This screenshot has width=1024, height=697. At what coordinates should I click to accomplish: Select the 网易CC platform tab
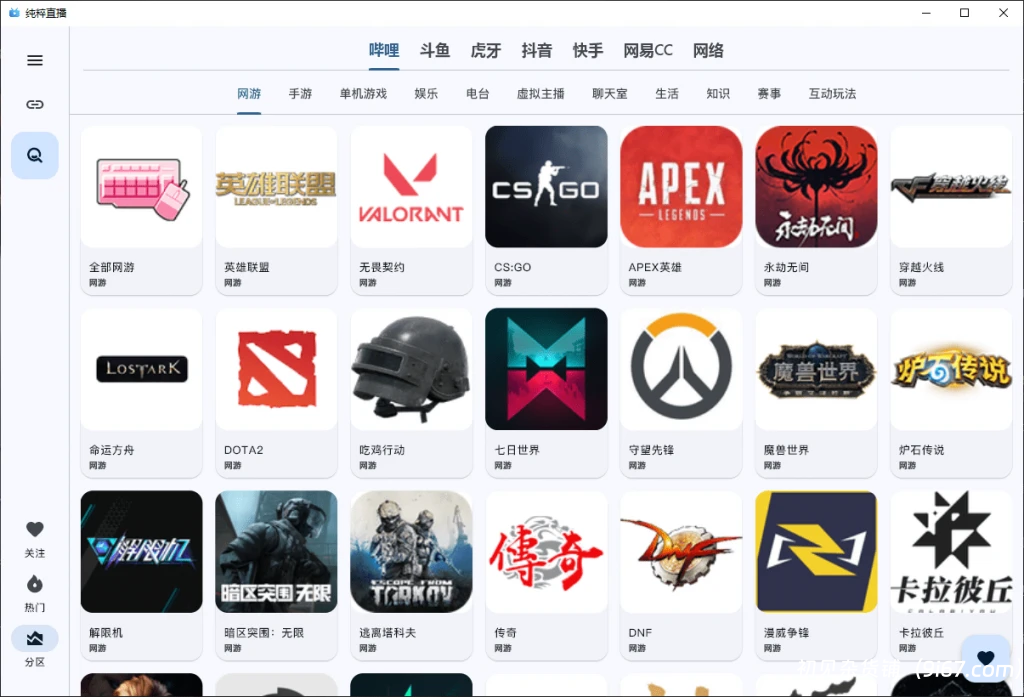(648, 51)
